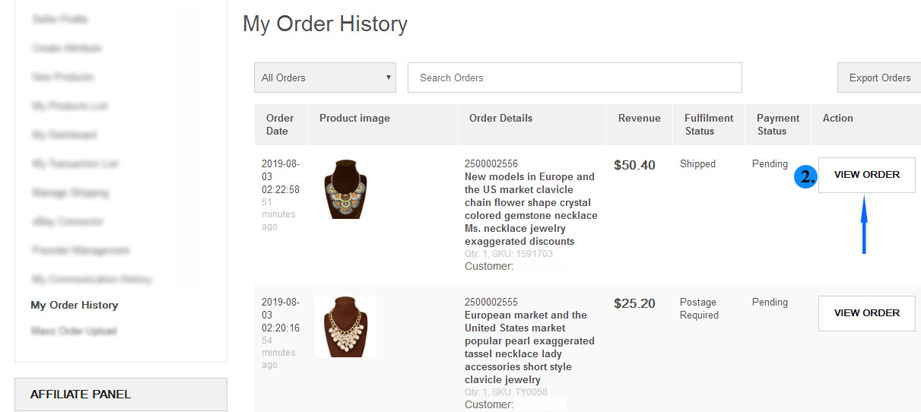921x412 pixels.
Task: Click the Search Orders input field
Action: (x=574, y=78)
